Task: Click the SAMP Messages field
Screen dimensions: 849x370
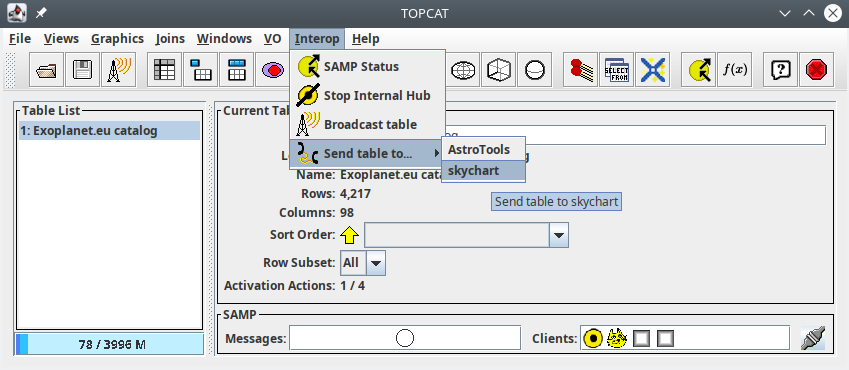Action: pos(404,339)
